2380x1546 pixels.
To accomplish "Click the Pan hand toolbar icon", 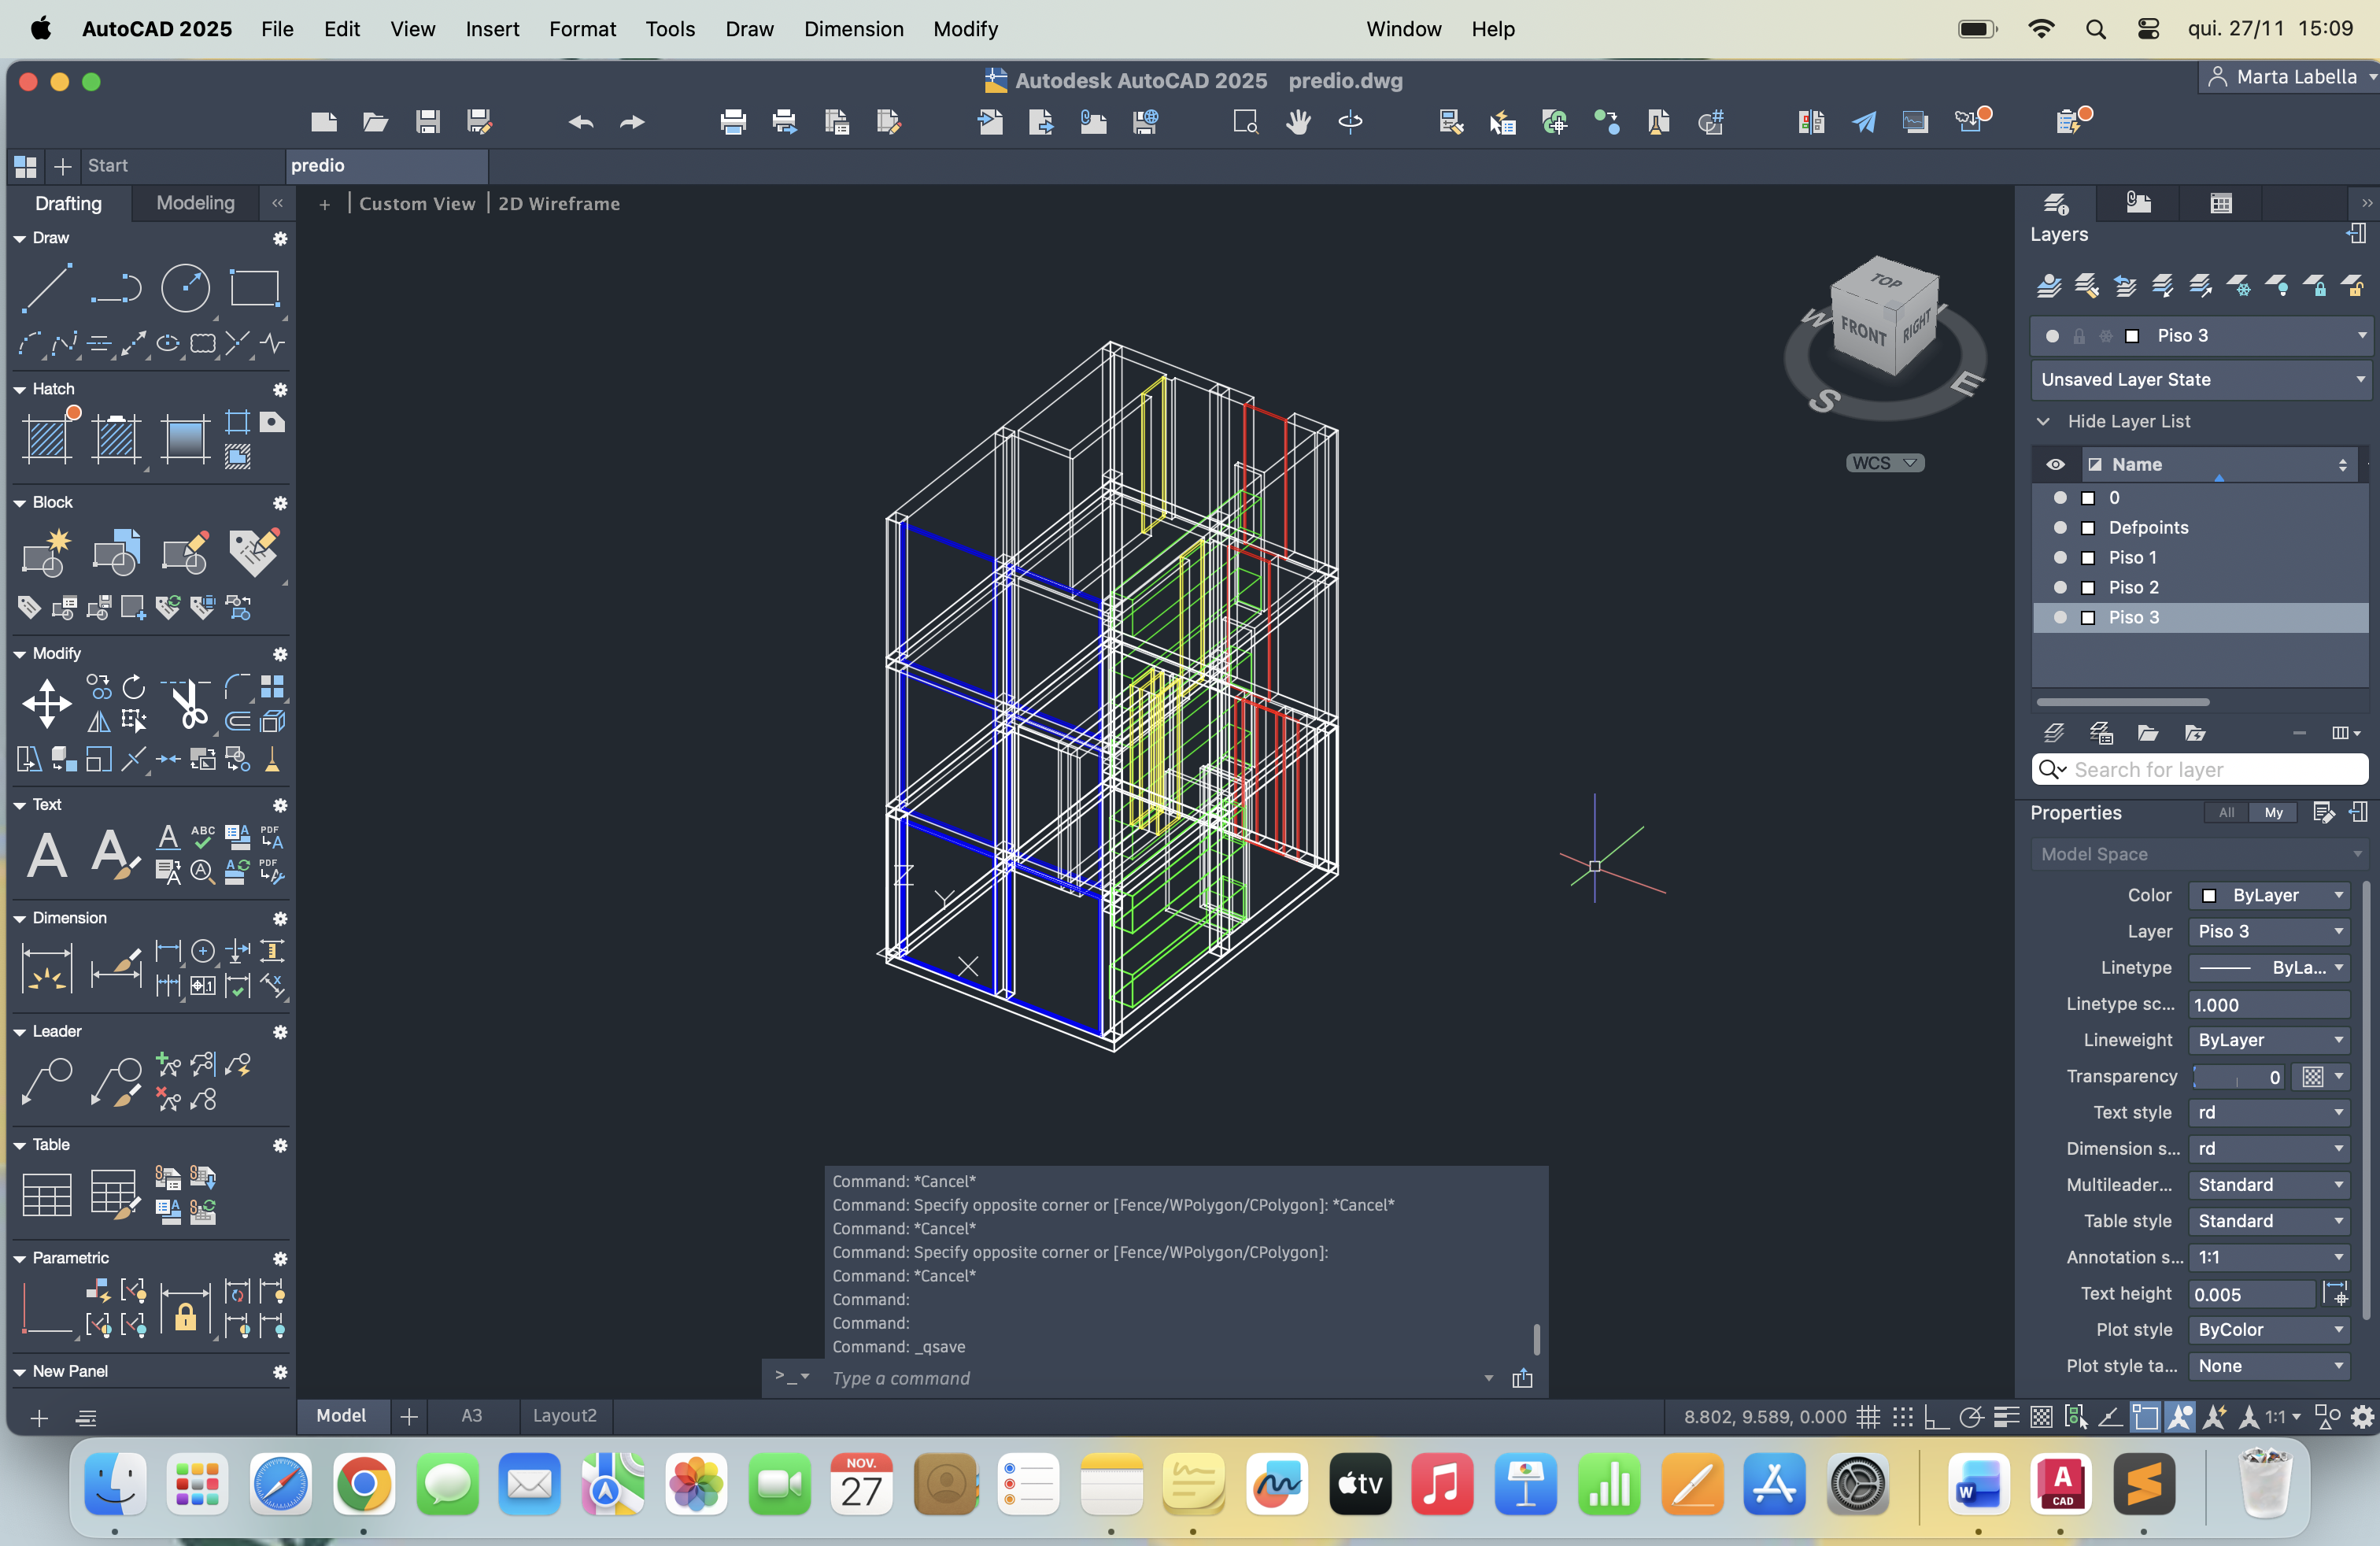I will pyautogui.click(x=1298, y=122).
